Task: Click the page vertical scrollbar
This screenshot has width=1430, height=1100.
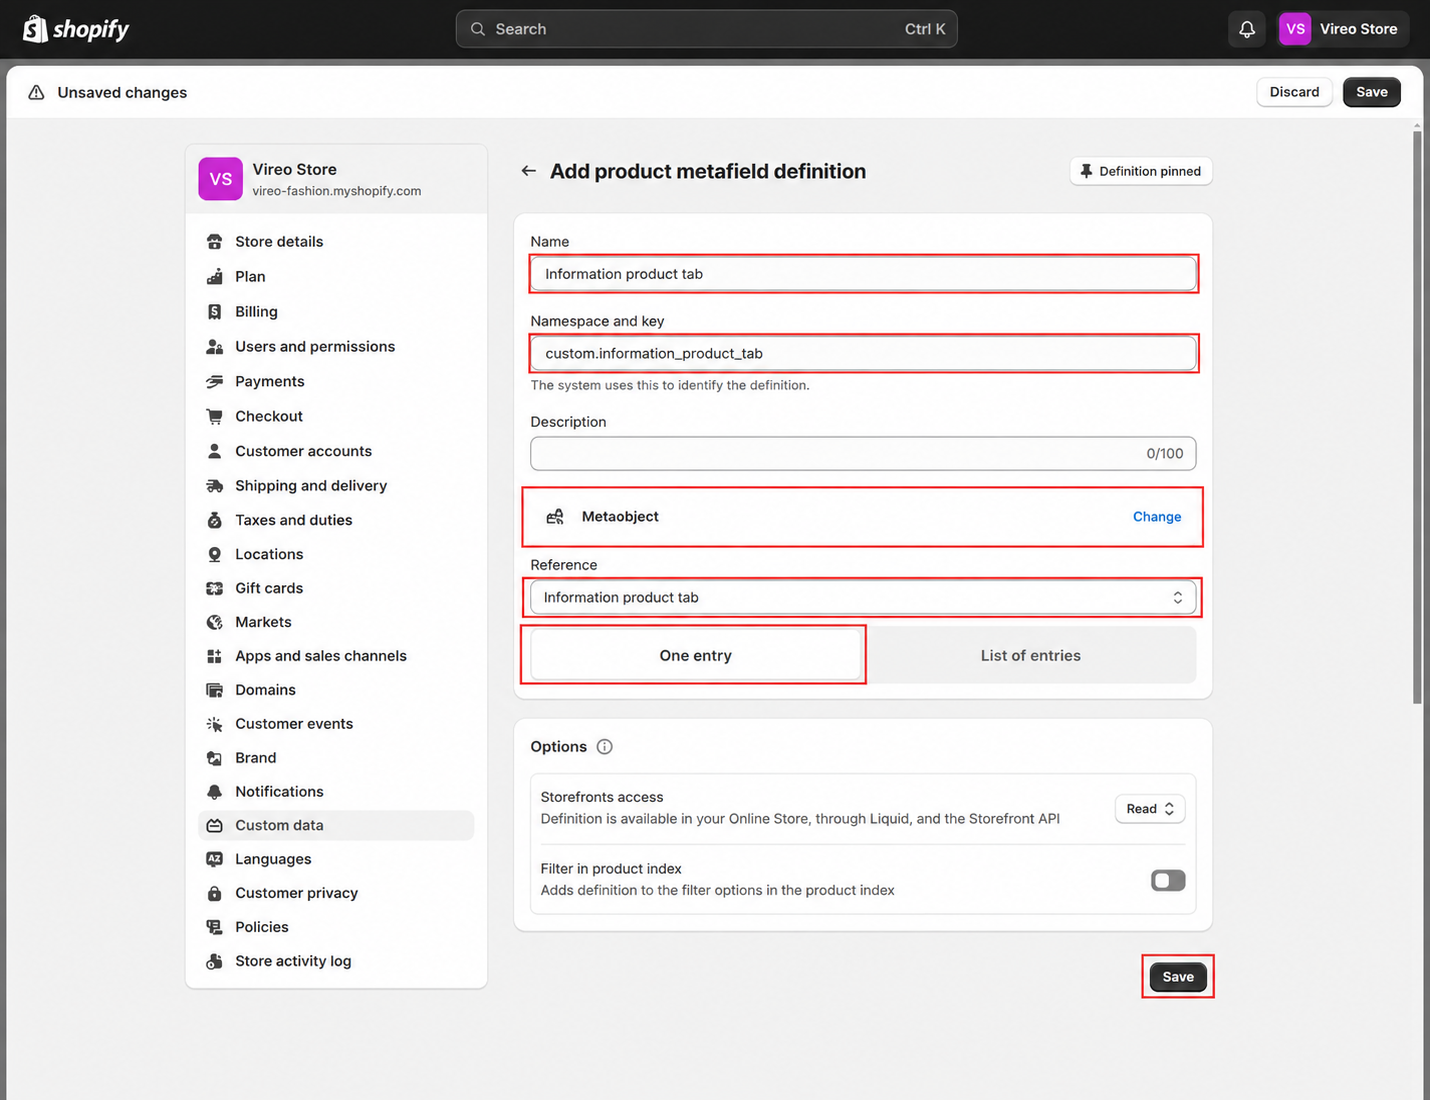Action: tap(1417, 415)
